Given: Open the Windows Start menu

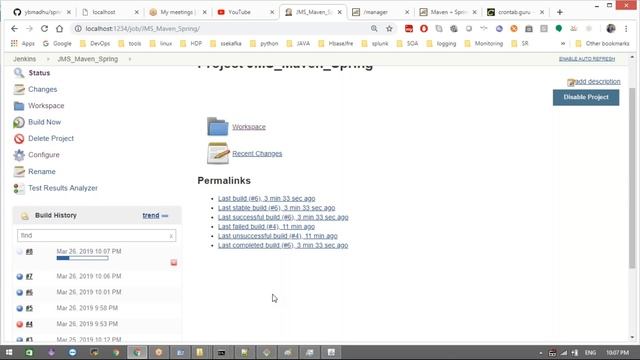Looking at the screenshot, I should coord(9,352).
